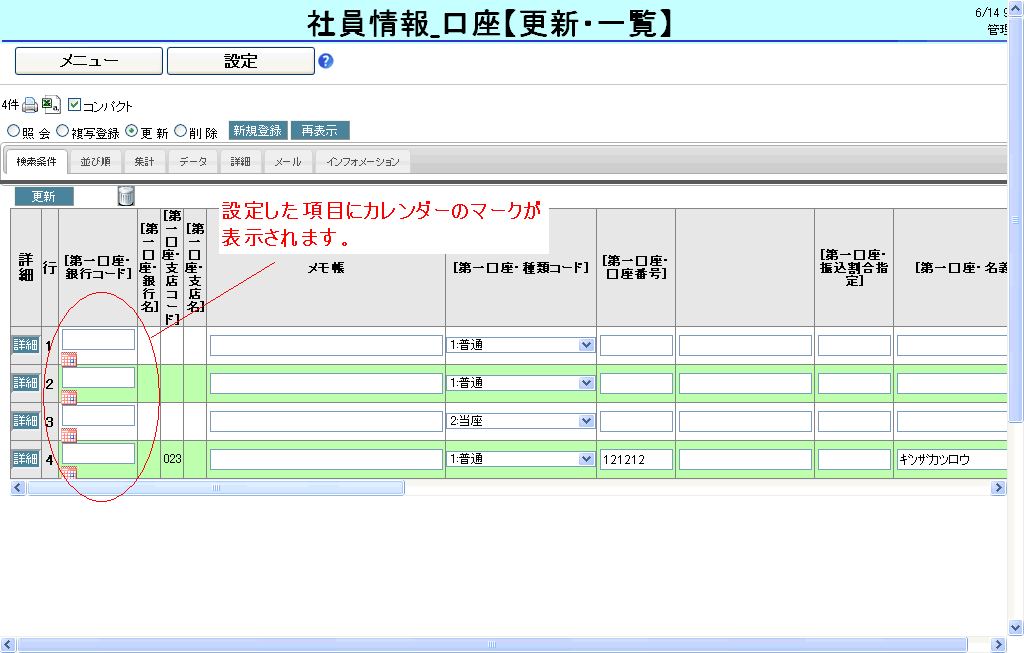Screen dimensions: 1024x653
Task: Click account number field containing 121212
Action: coord(636,460)
